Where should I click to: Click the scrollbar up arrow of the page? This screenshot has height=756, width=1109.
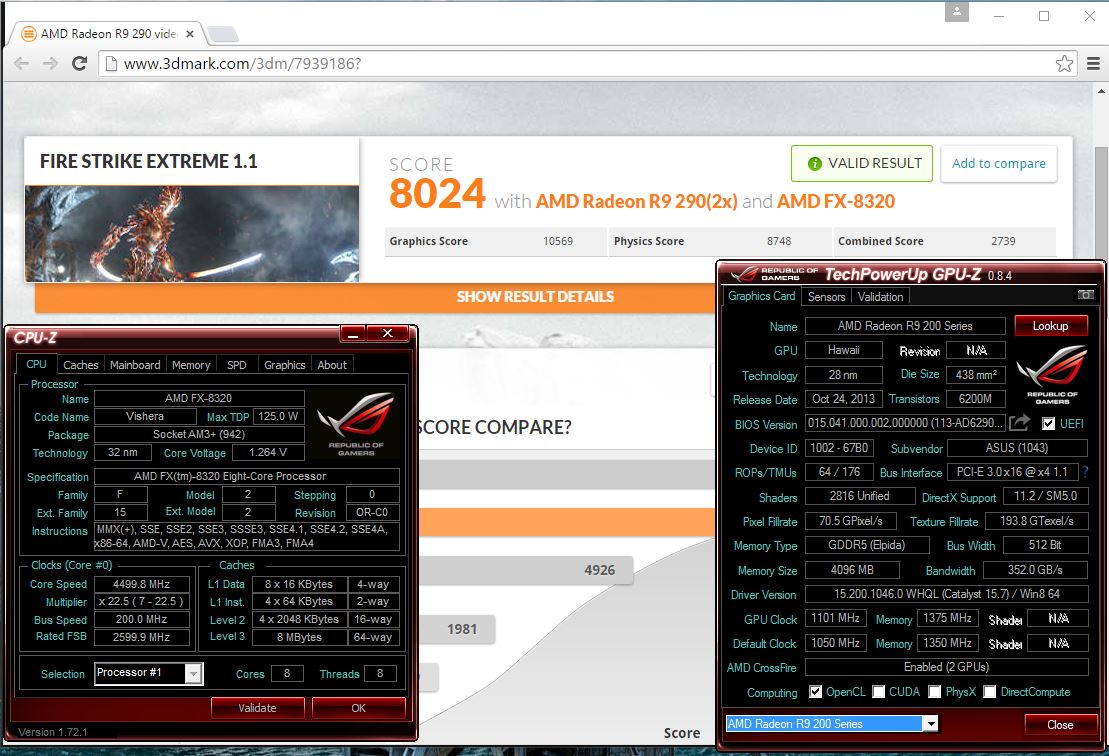click(1101, 91)
